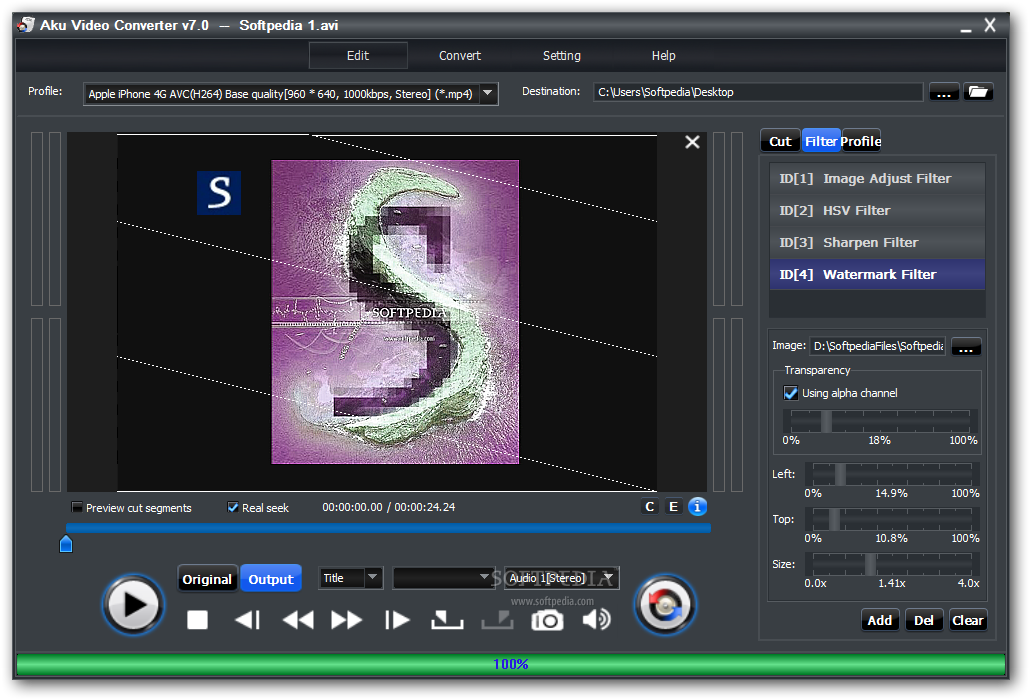Click the Aku Video Converter title icon
Image resolution: width=1030 pixels, height=700 pixels.
(x=26, y=25)
